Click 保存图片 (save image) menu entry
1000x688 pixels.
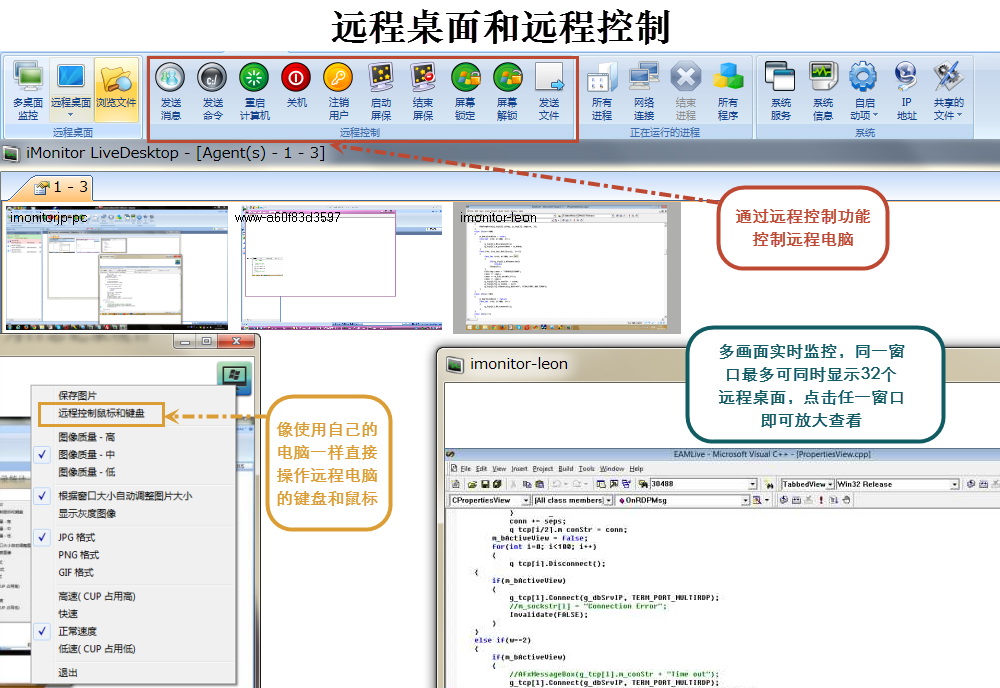(x=78, y=395)
